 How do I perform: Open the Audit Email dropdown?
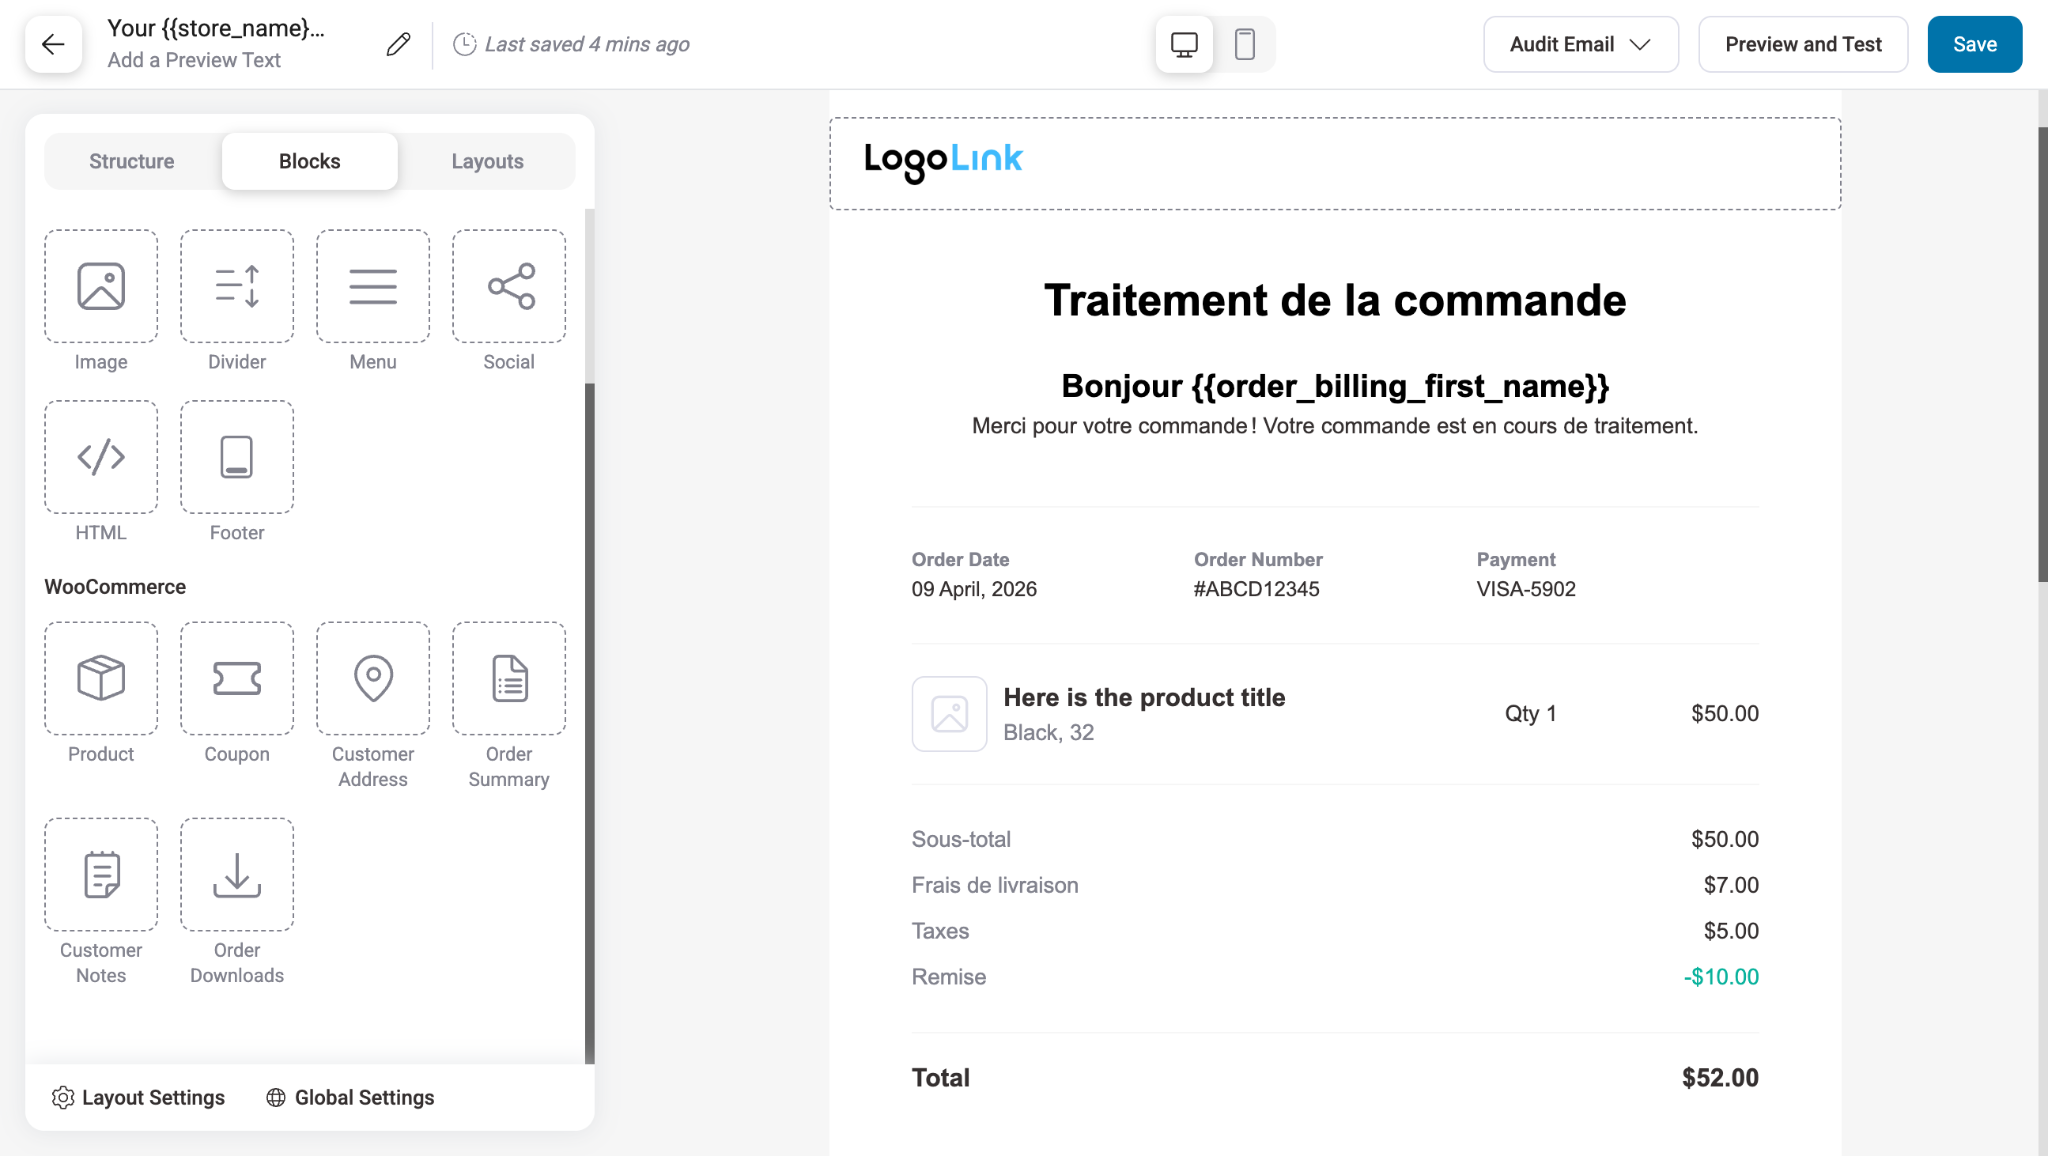coord(1580,44)
